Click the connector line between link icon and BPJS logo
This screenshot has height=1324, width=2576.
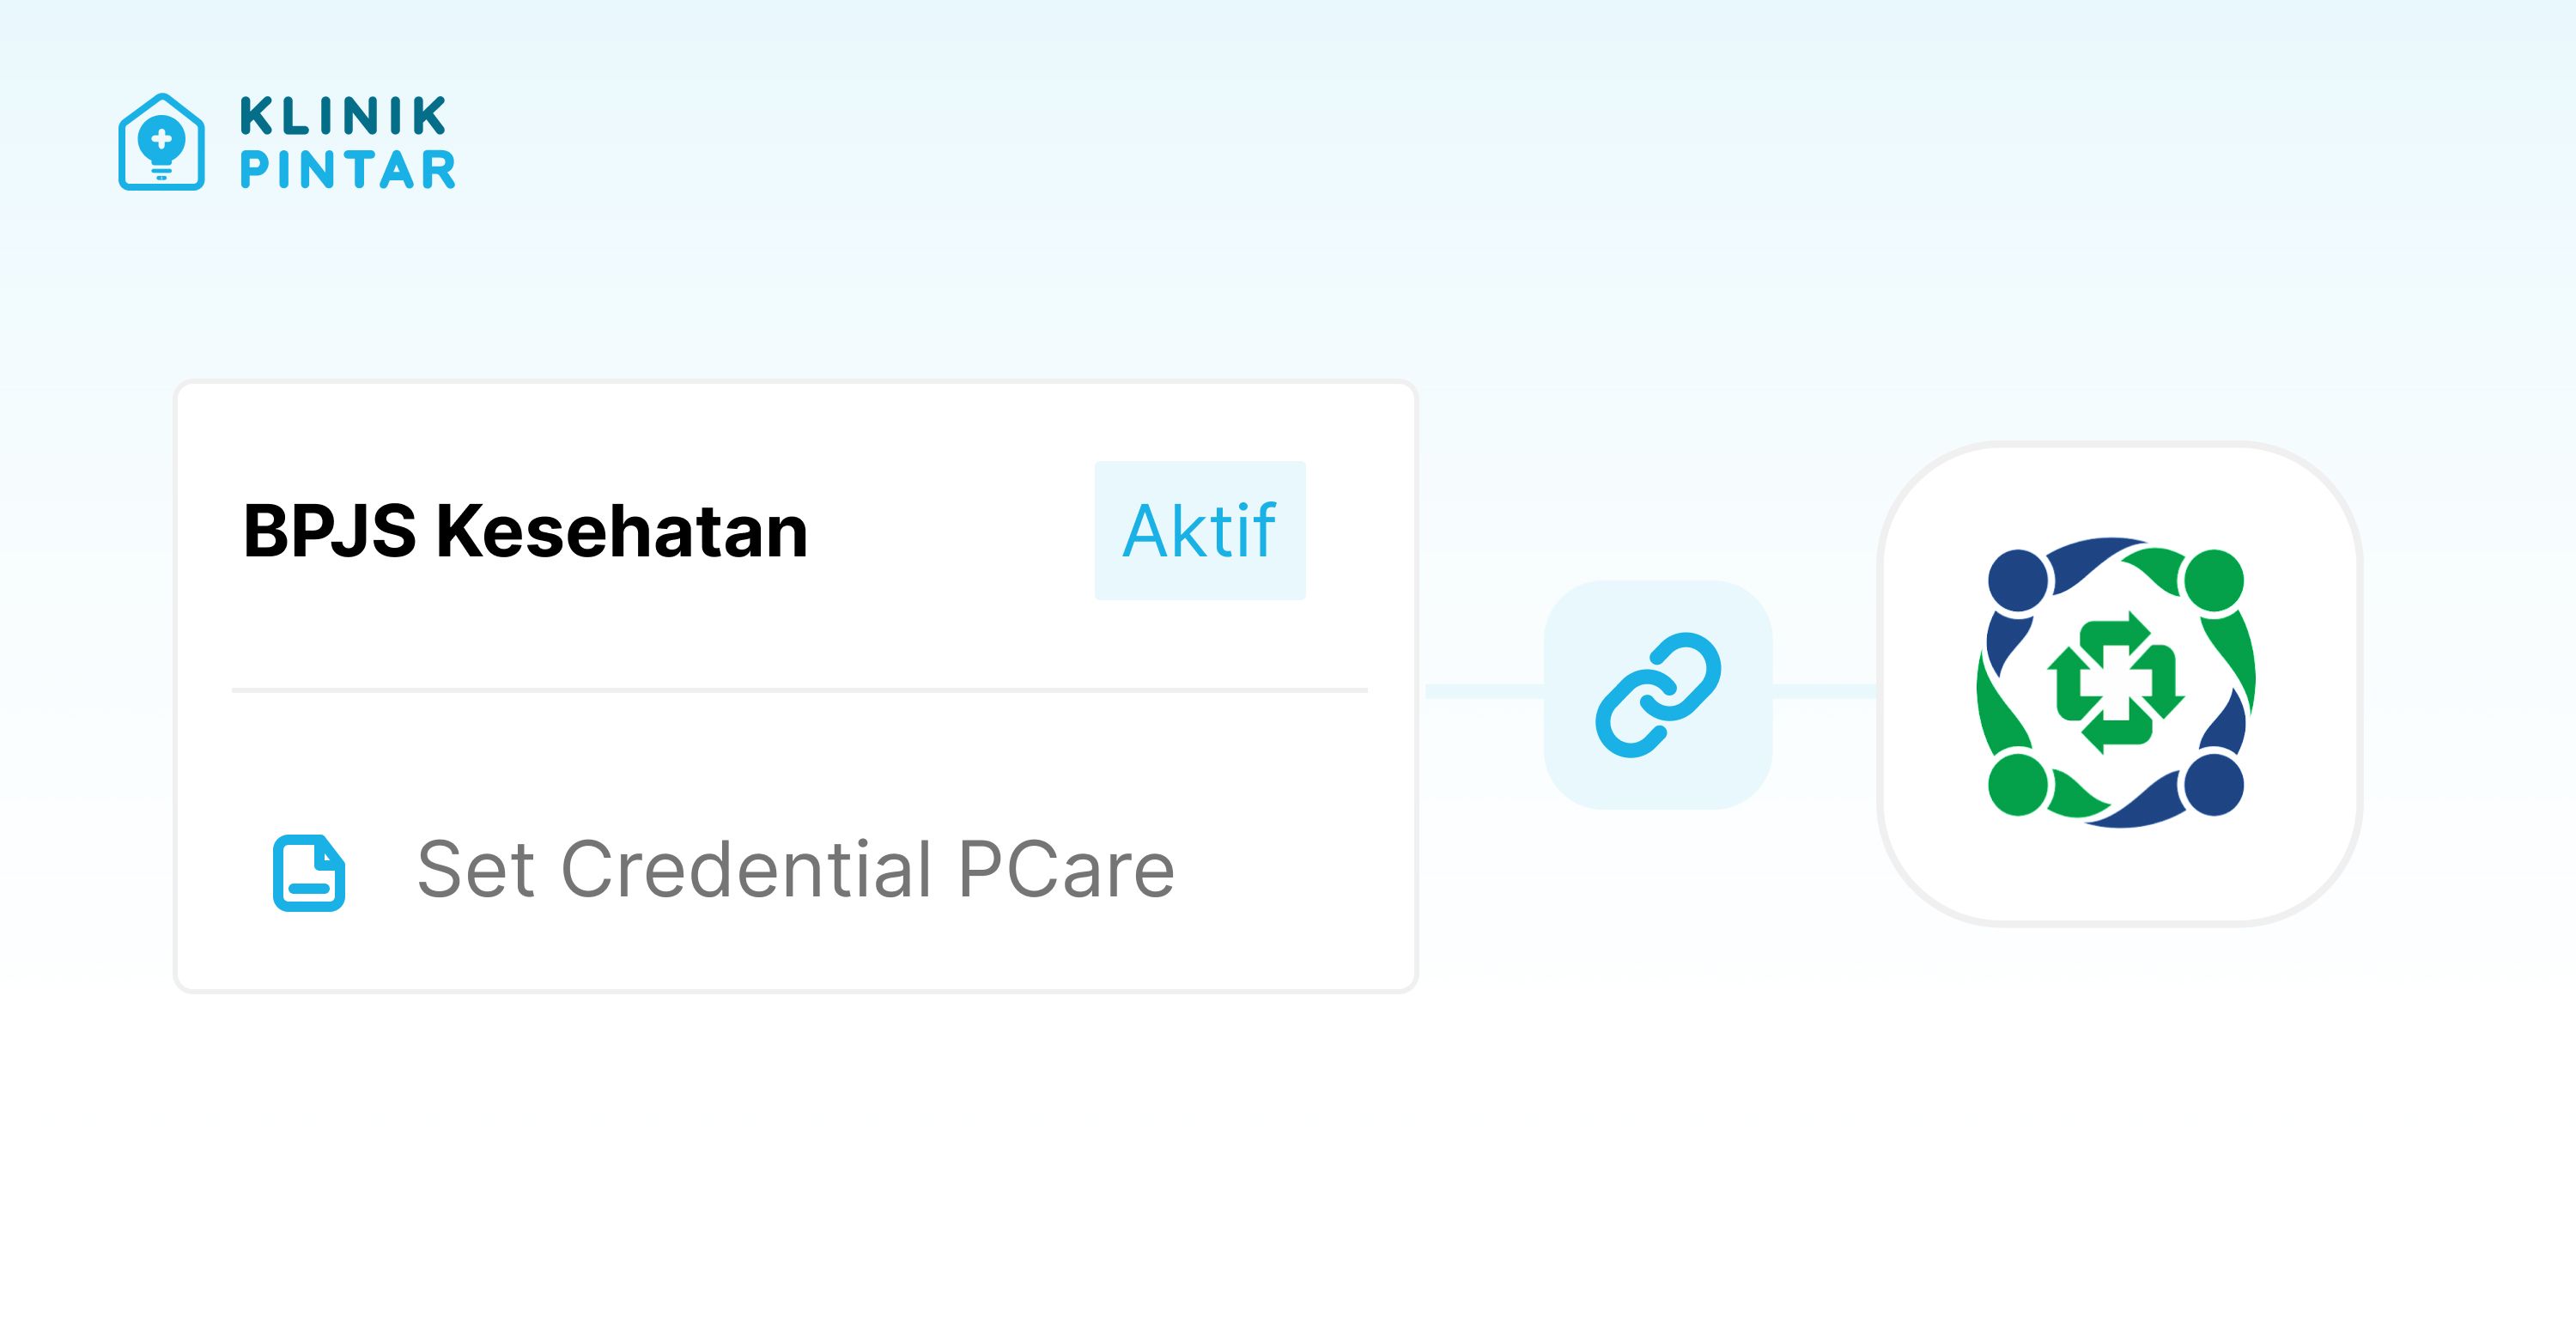point(1825,691)
